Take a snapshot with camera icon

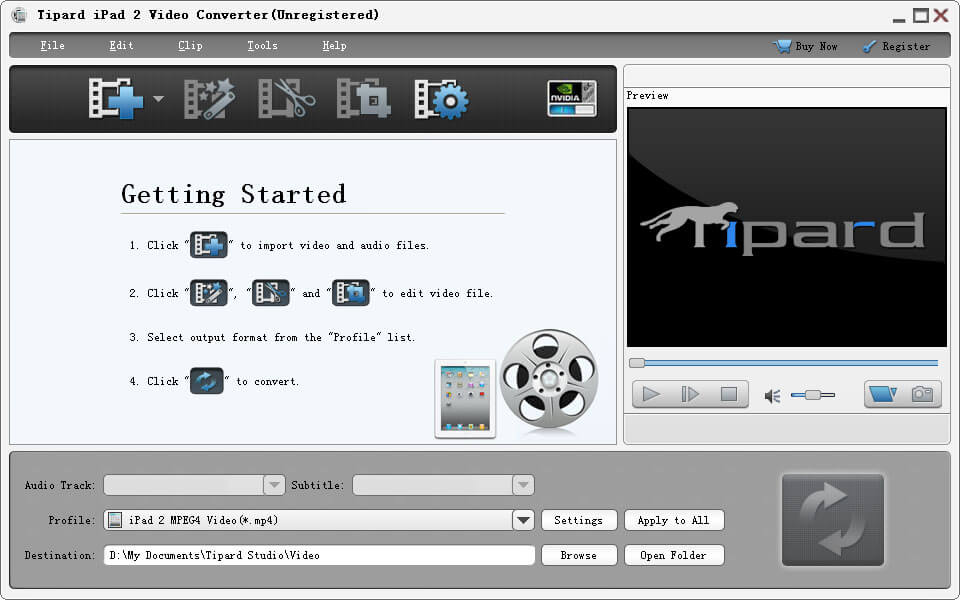(x=923, y=394)
